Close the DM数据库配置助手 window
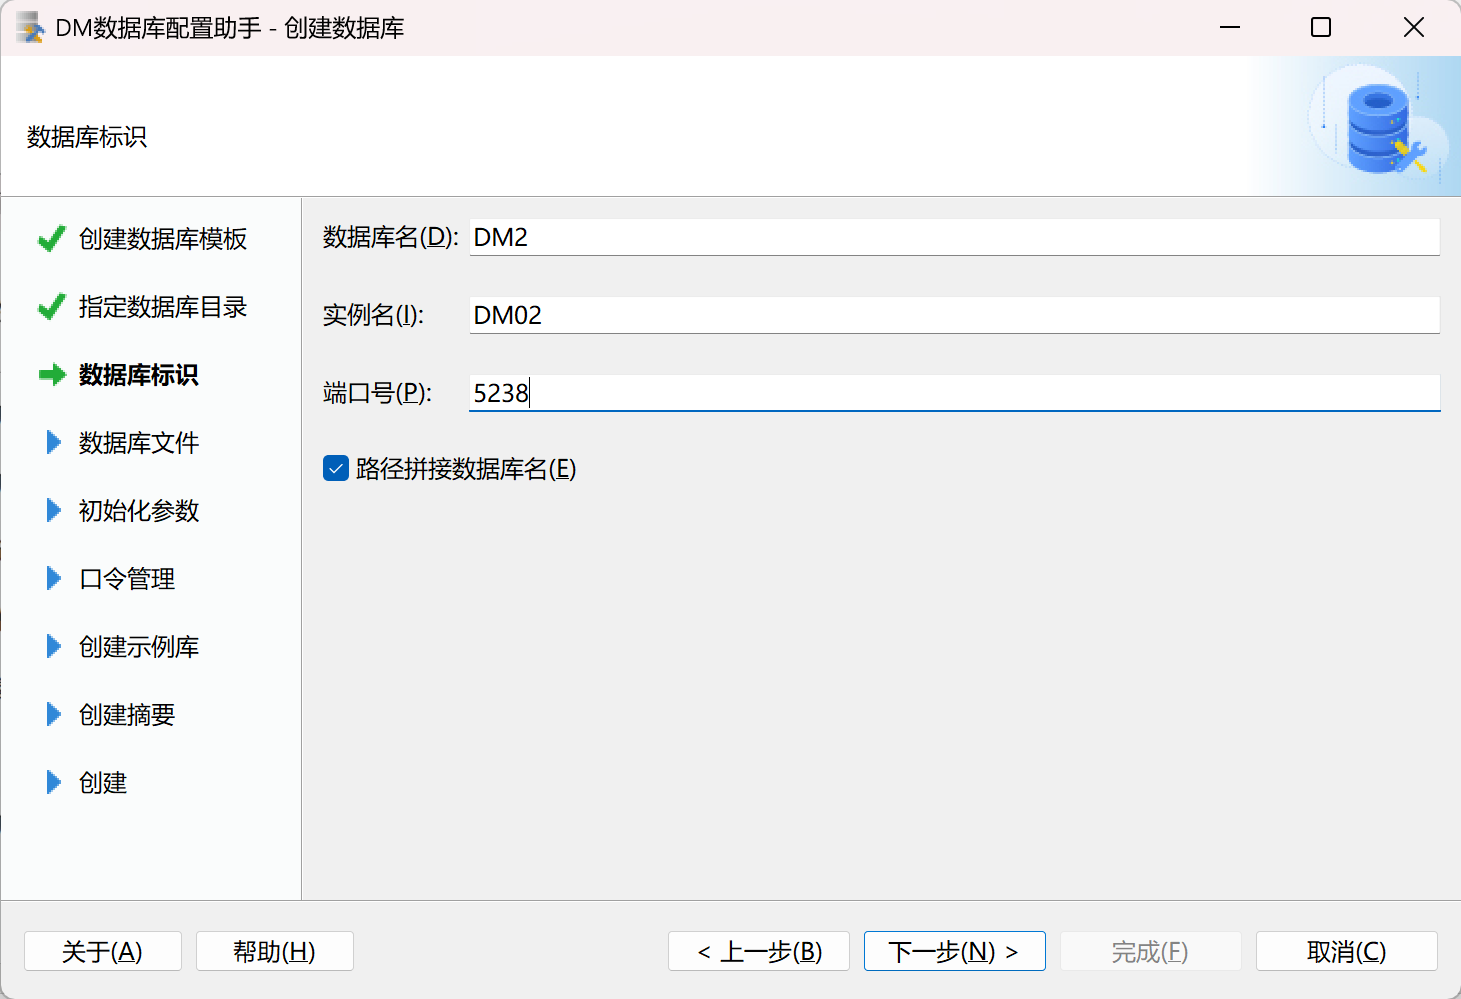 pyautogui.click(x=1413, y=27)
